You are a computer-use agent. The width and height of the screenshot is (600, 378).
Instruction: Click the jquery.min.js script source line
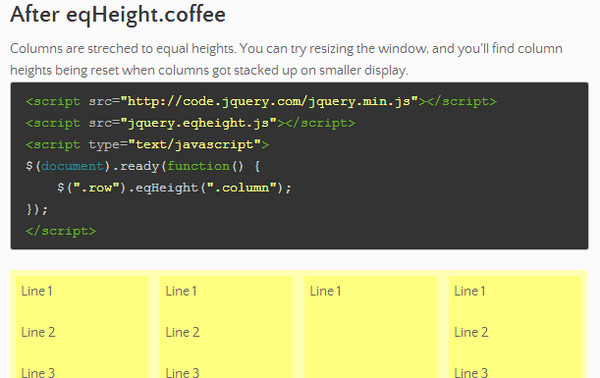[x=261, y=101]
